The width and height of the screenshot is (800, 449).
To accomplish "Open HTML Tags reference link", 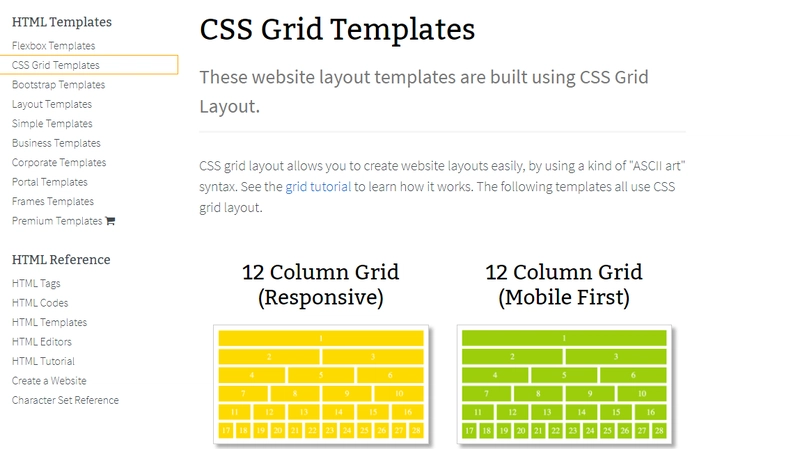I will click(x=36, y=283).
